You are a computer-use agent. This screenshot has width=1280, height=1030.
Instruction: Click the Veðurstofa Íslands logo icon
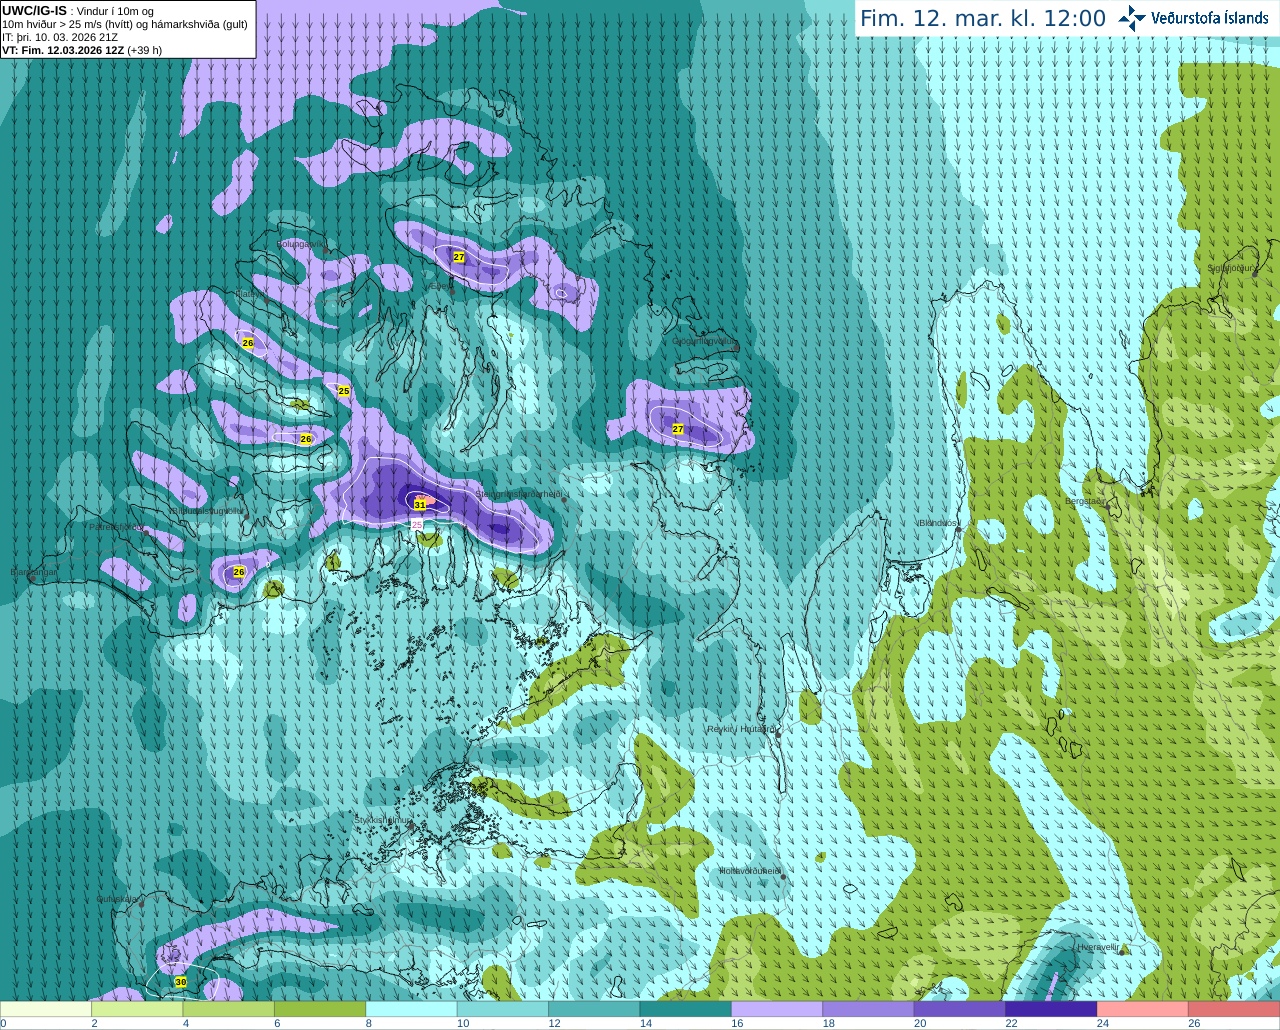(1132, 18)
